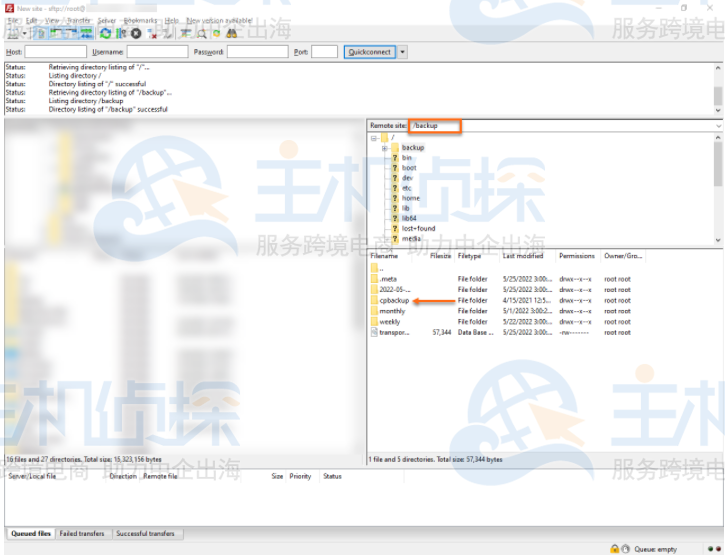The height and width of the screenshot is (559, 725).
Task: Reconnect to last server icon
Action: [166, 33]
